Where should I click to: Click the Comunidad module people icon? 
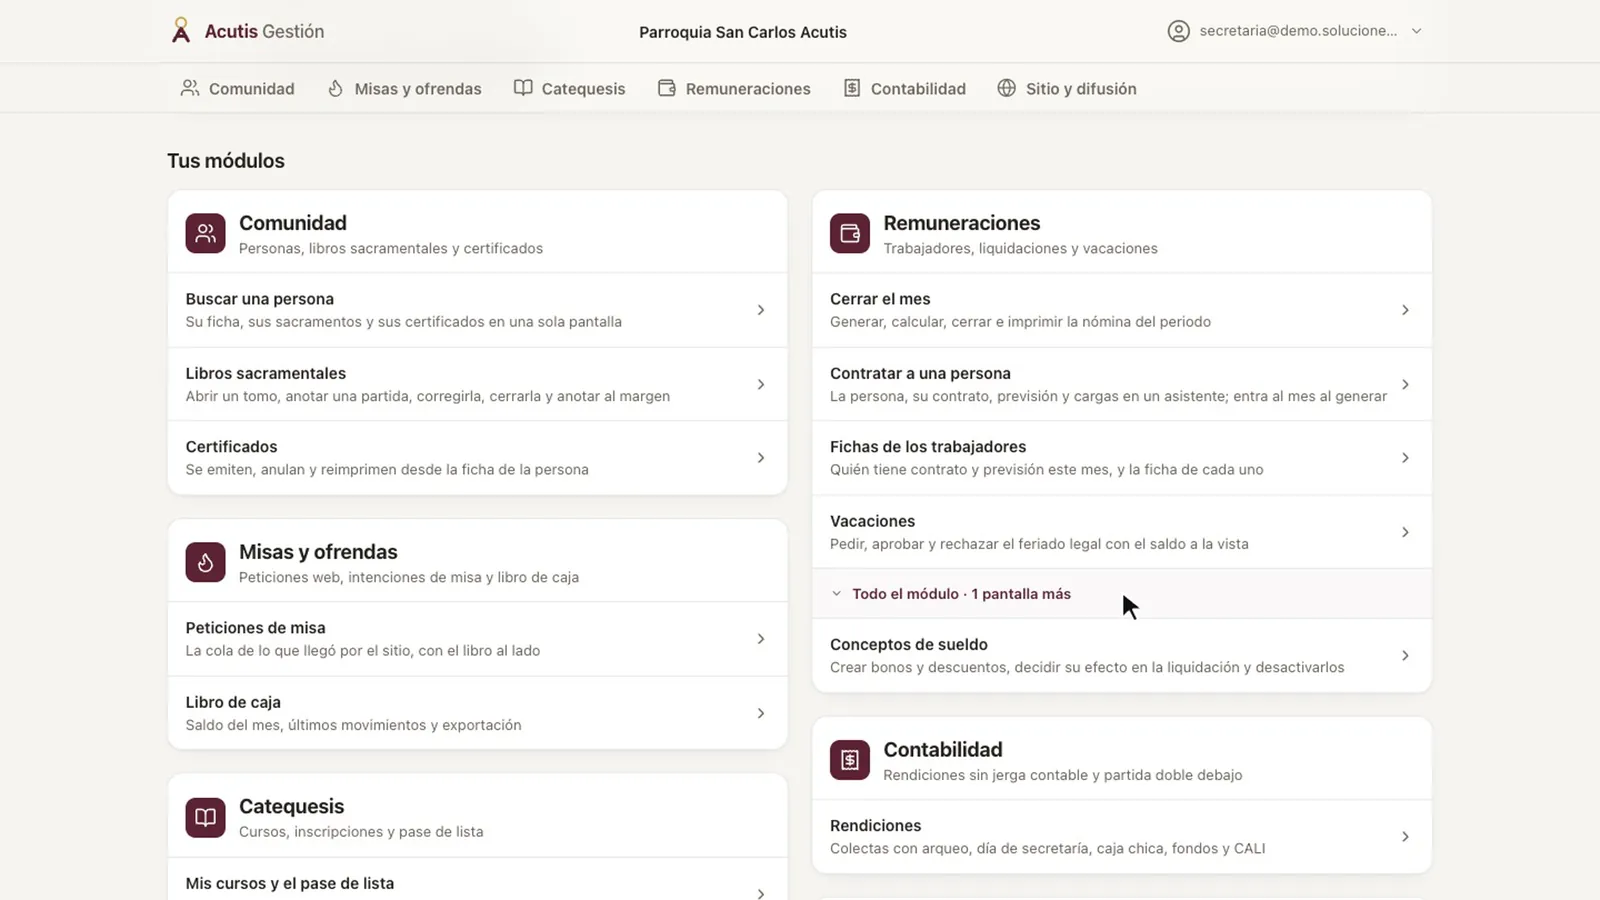(x=205, y=233)
